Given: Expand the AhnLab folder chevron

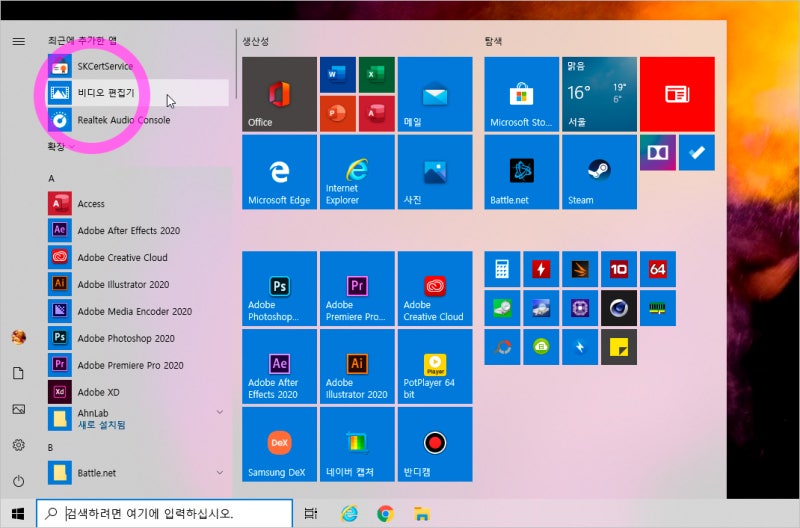Looking at the screenshot, I should click(219, 412).
